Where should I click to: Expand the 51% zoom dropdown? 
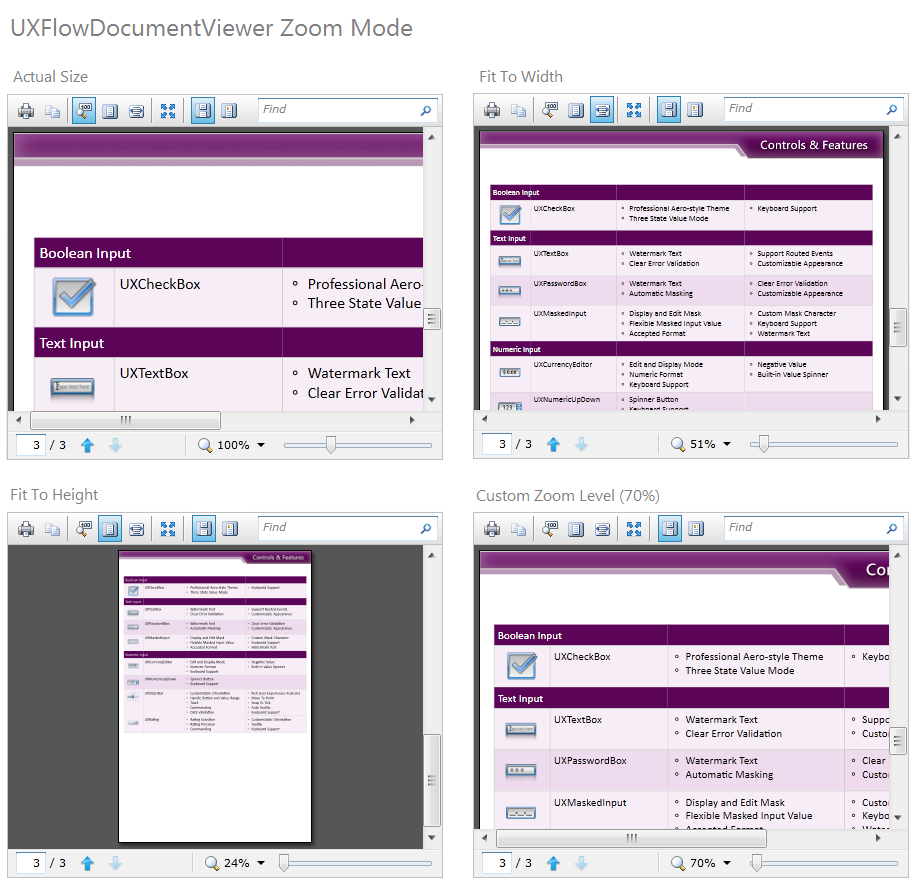click(x=727, y=444)
